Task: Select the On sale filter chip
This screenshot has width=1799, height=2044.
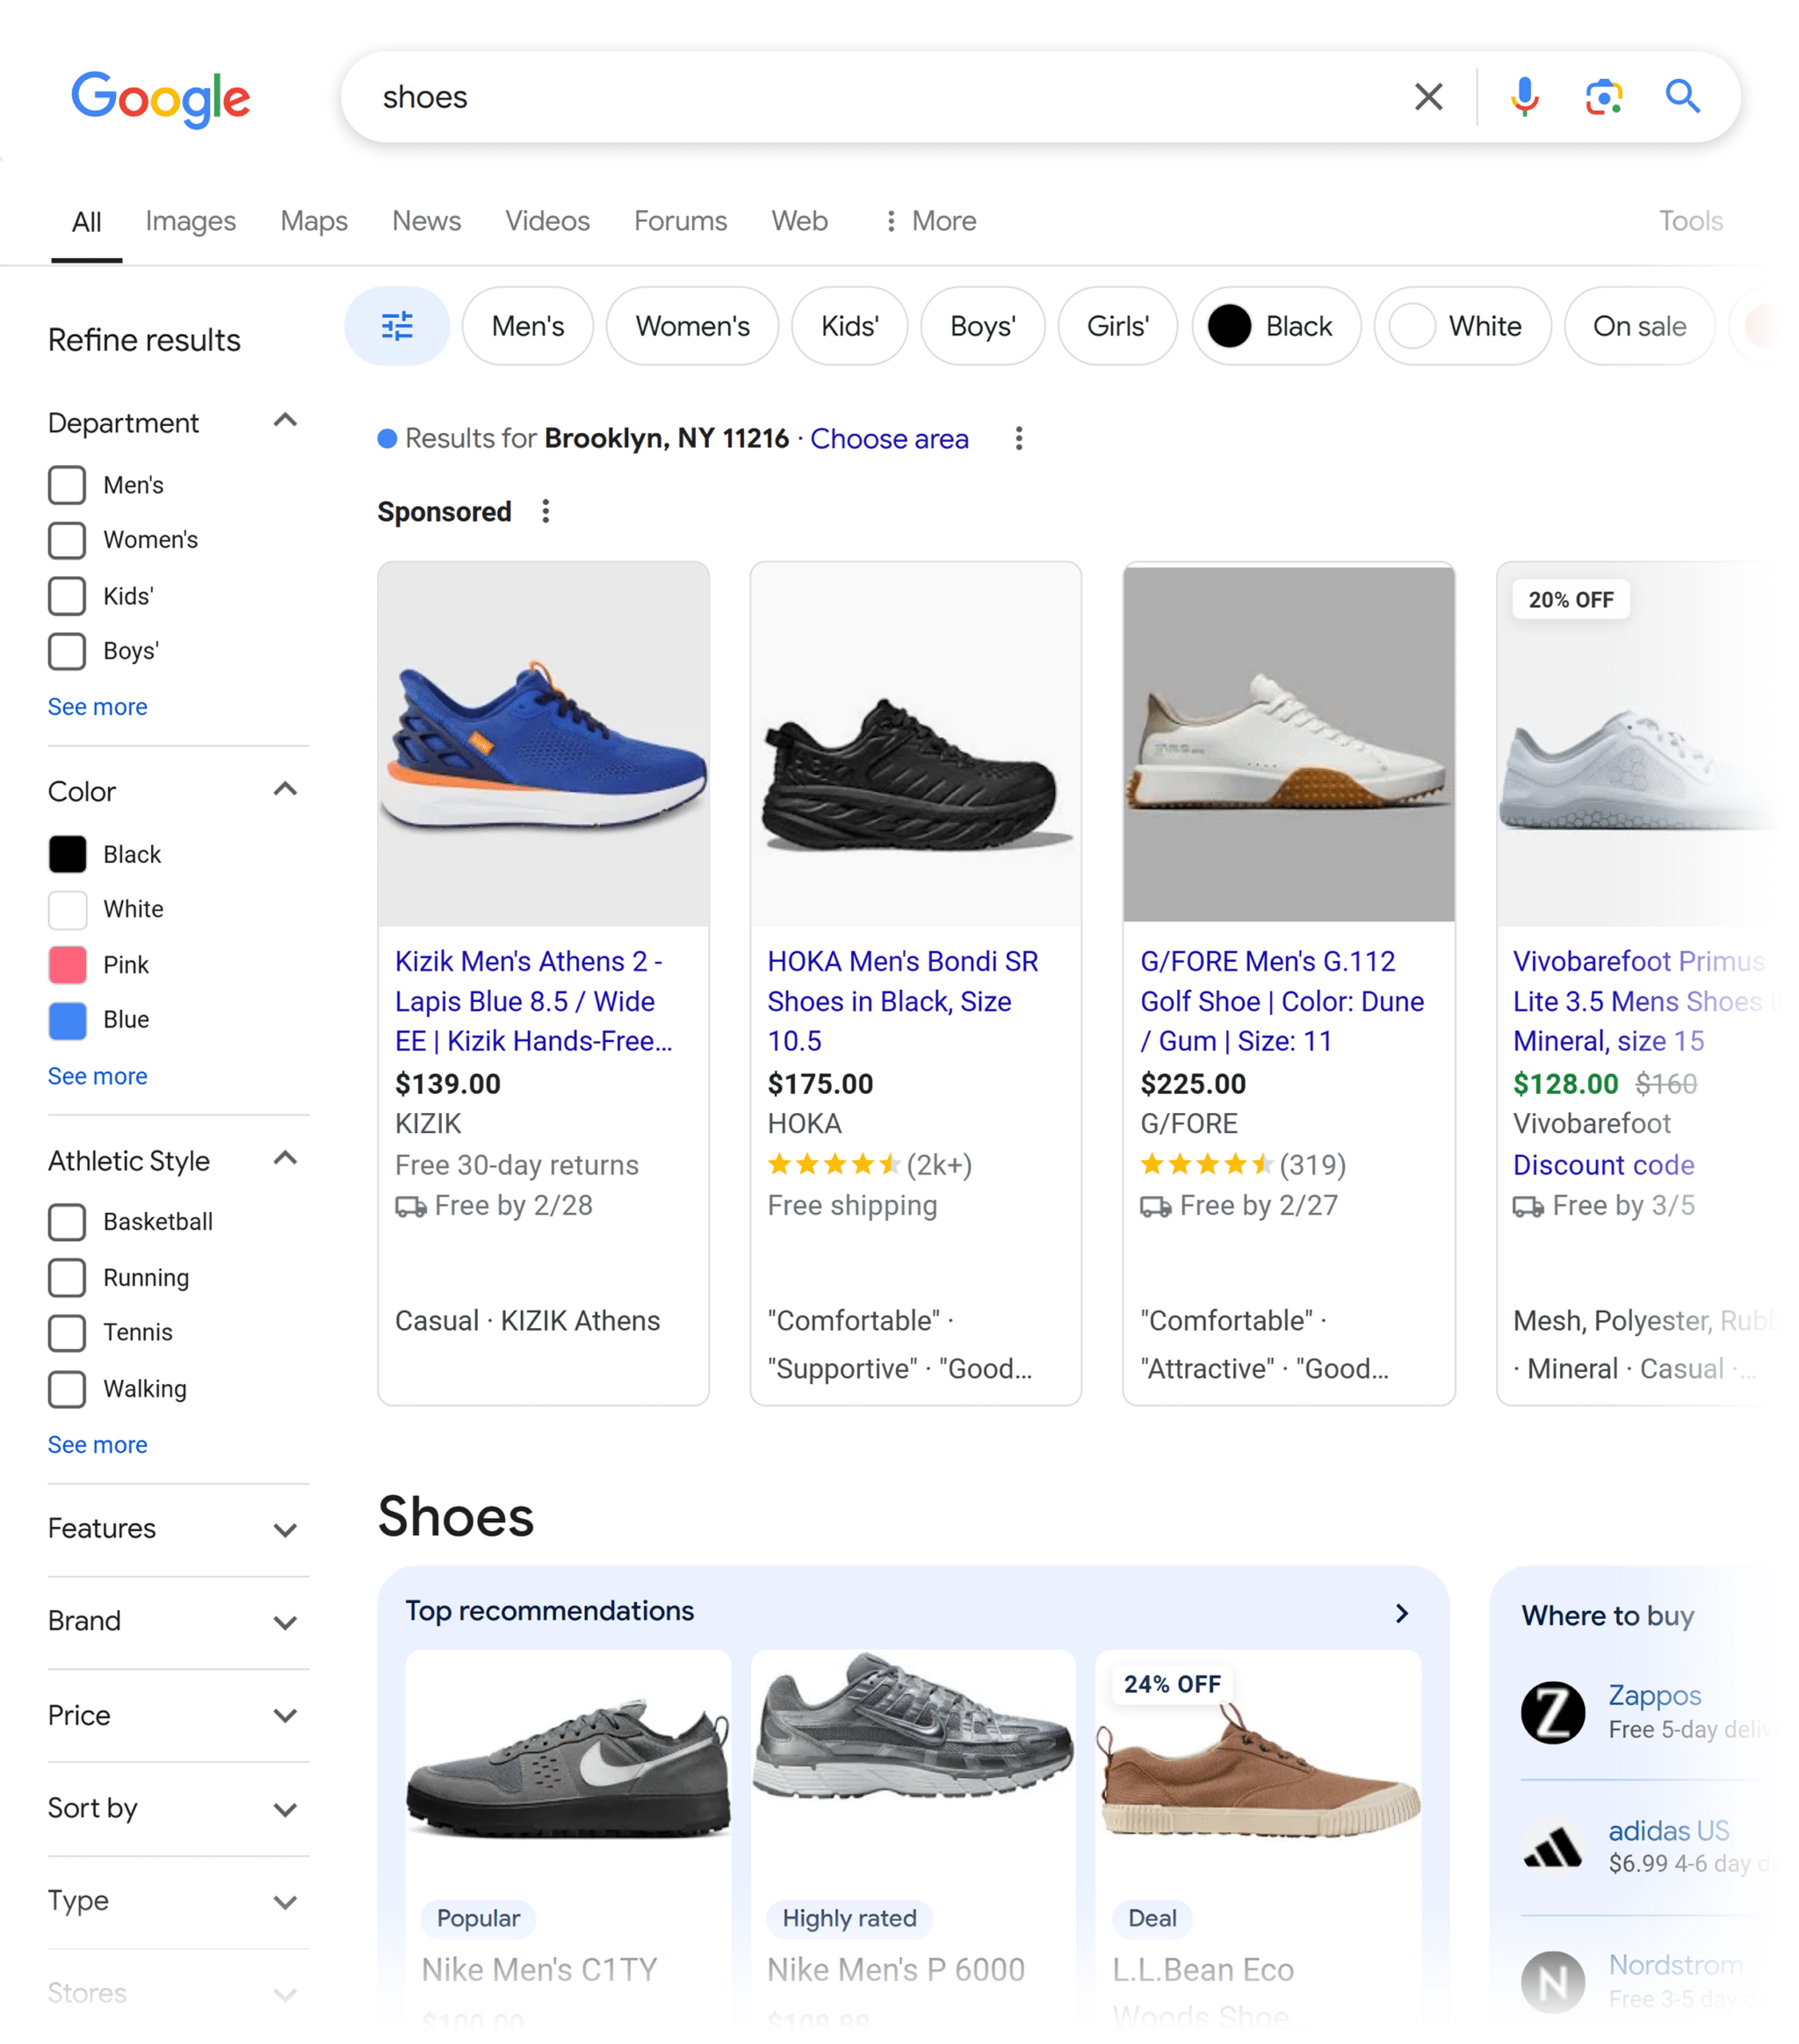Action: pyautogui.click(x=1639, y=326)
